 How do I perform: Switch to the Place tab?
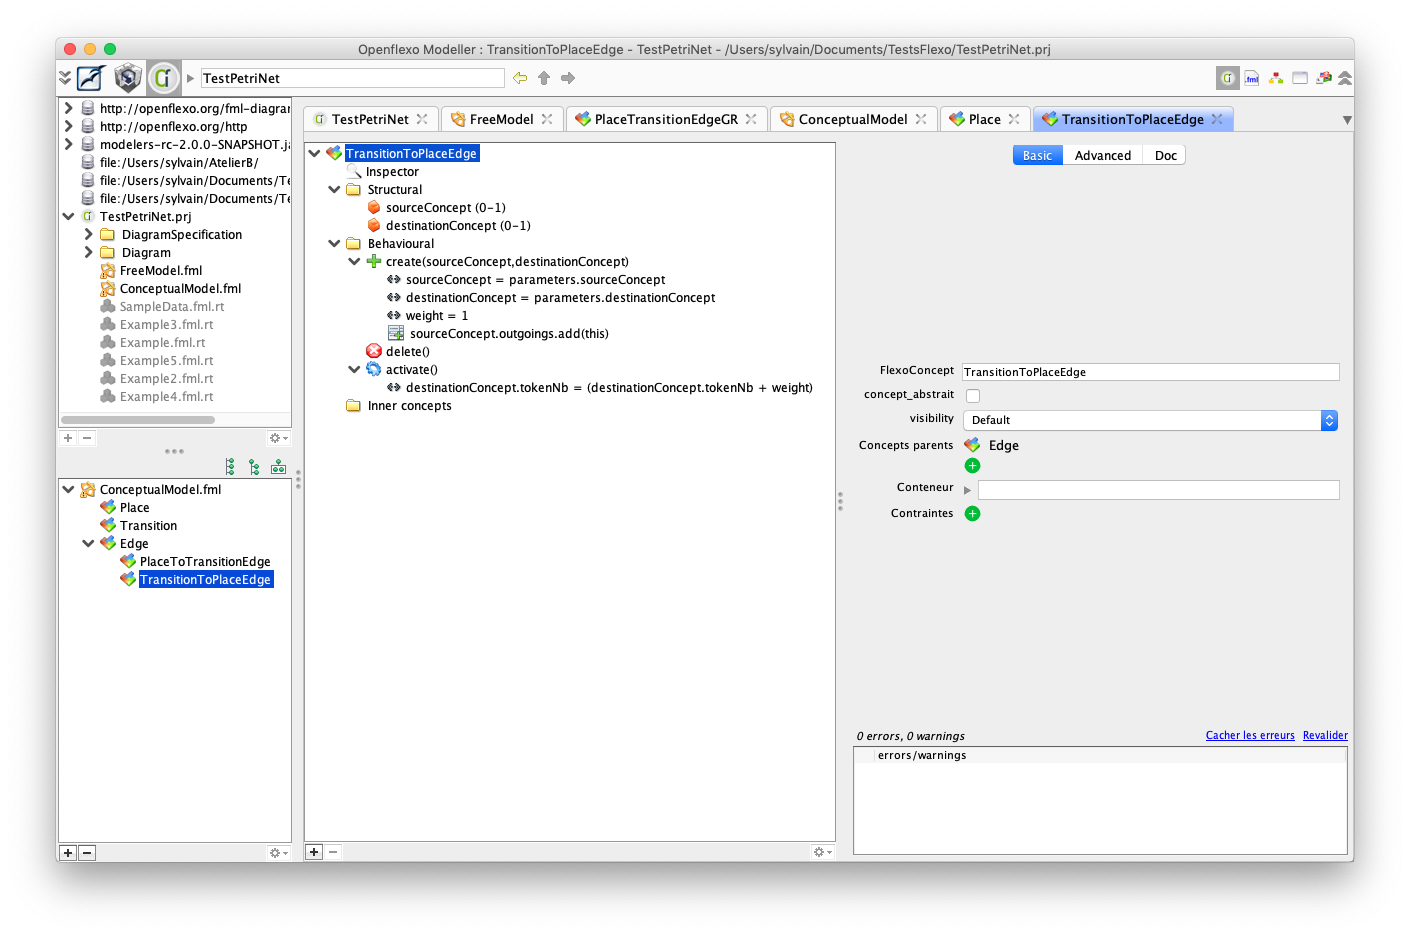pos(984,119)
